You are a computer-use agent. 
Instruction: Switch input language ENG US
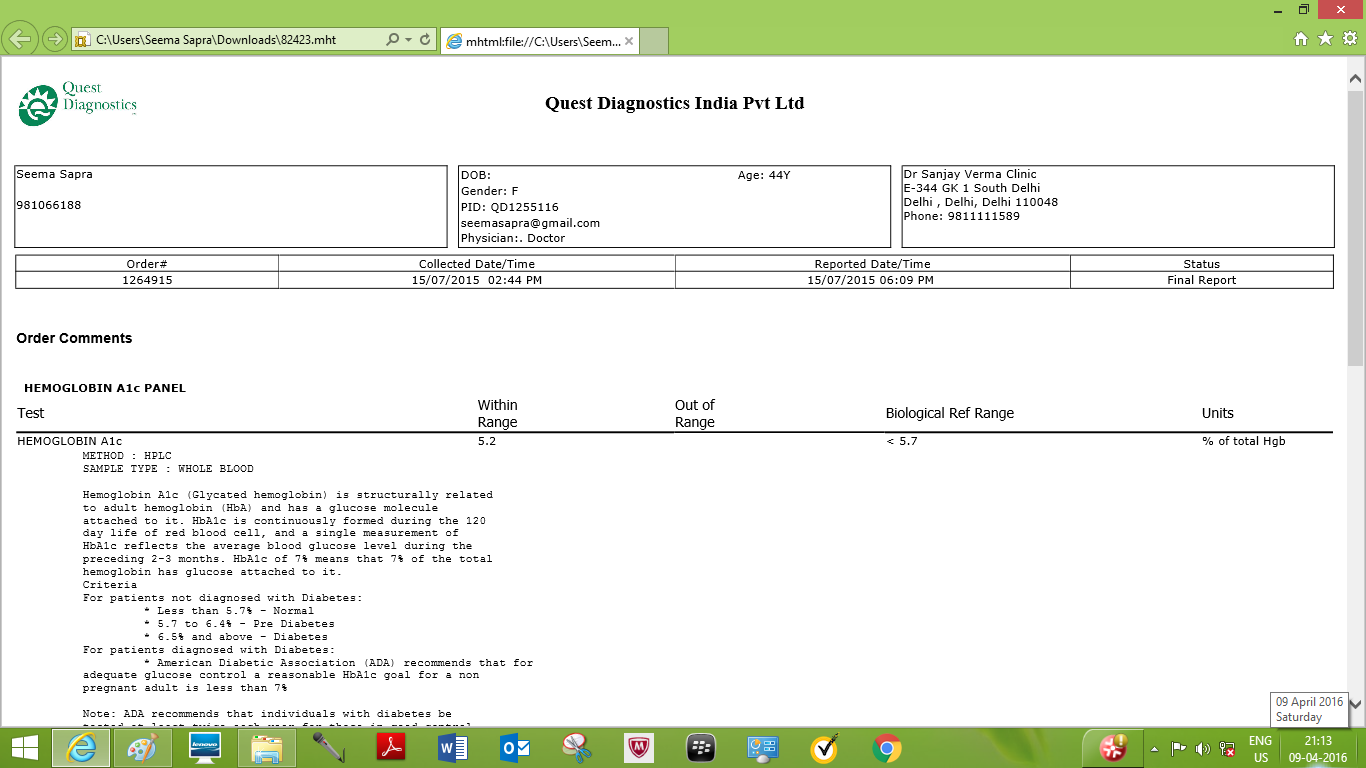coord(1261,749)
